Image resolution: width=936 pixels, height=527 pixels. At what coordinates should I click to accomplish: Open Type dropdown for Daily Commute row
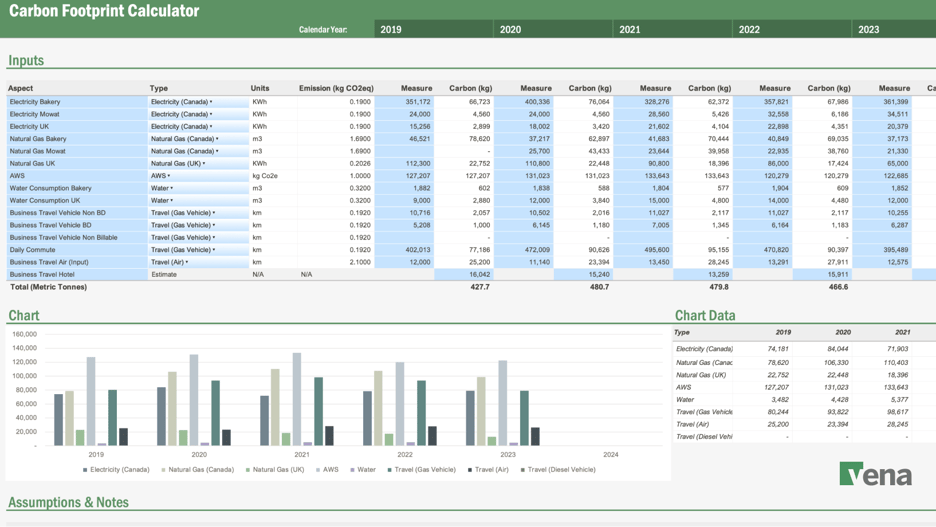214,250
